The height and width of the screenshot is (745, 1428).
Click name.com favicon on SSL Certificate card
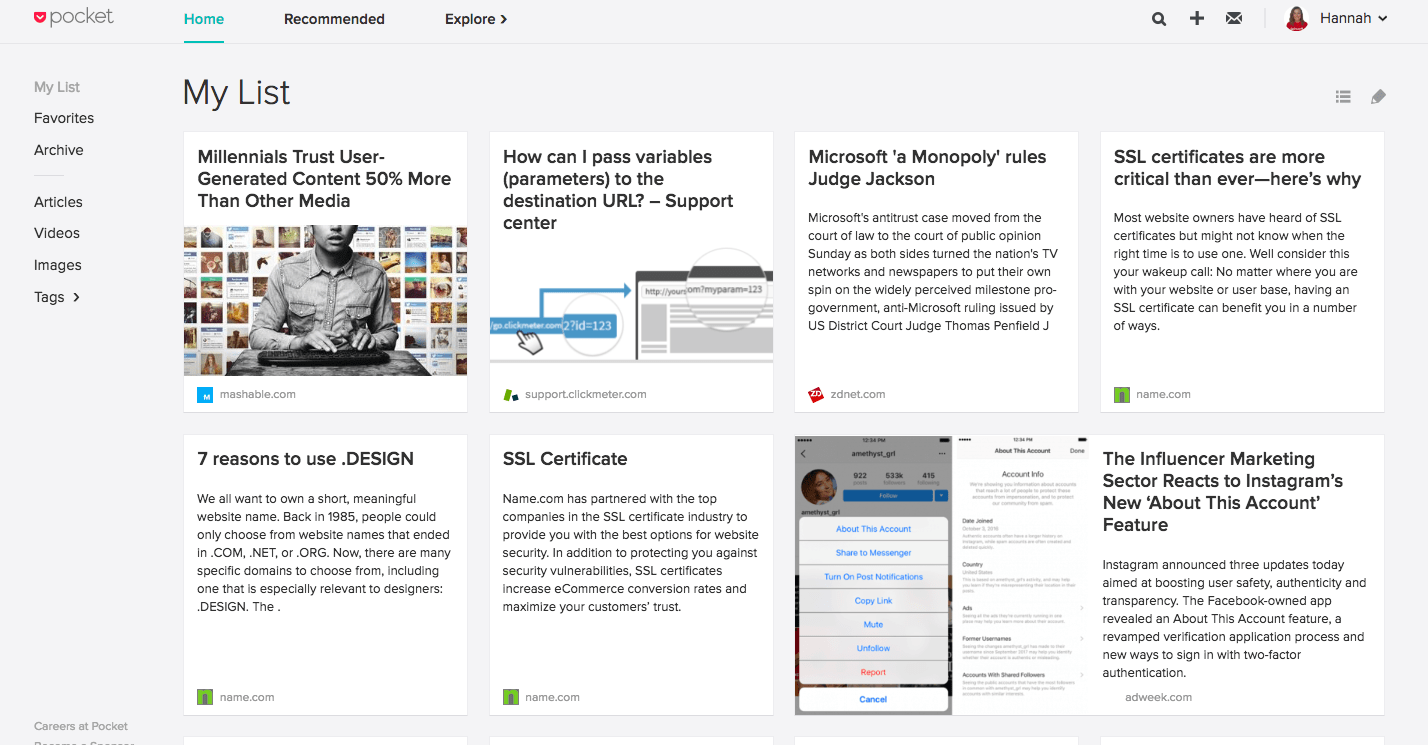tap(511, 697)
